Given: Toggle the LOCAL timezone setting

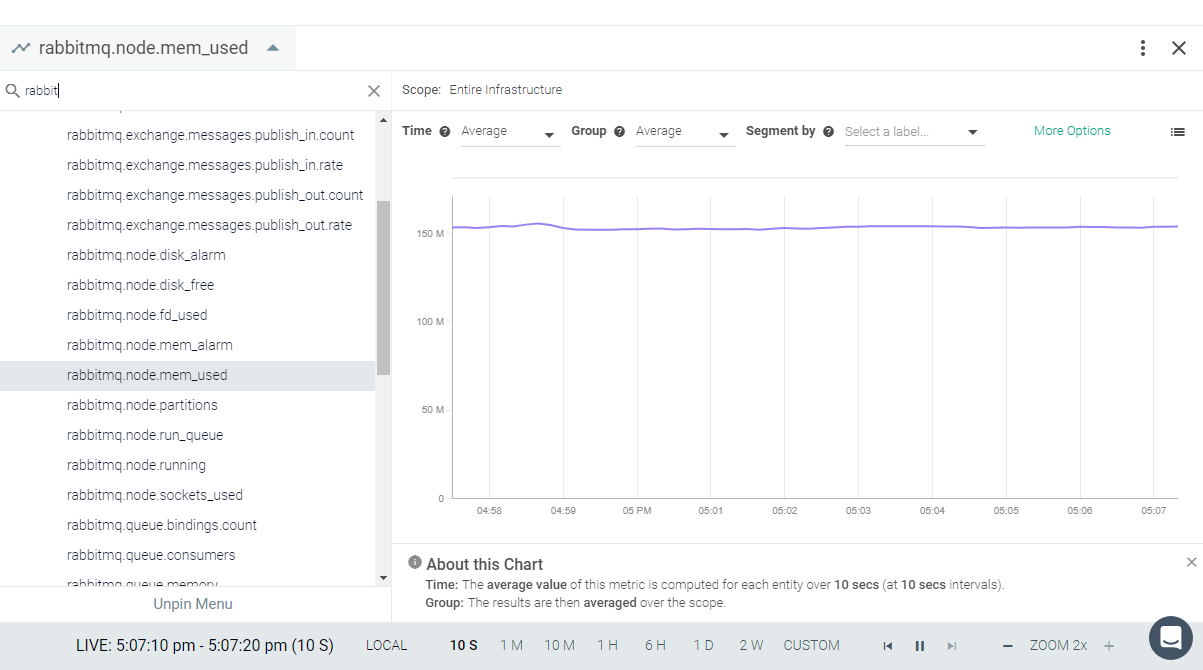Looking at the screenshot, I should (387, 646).
